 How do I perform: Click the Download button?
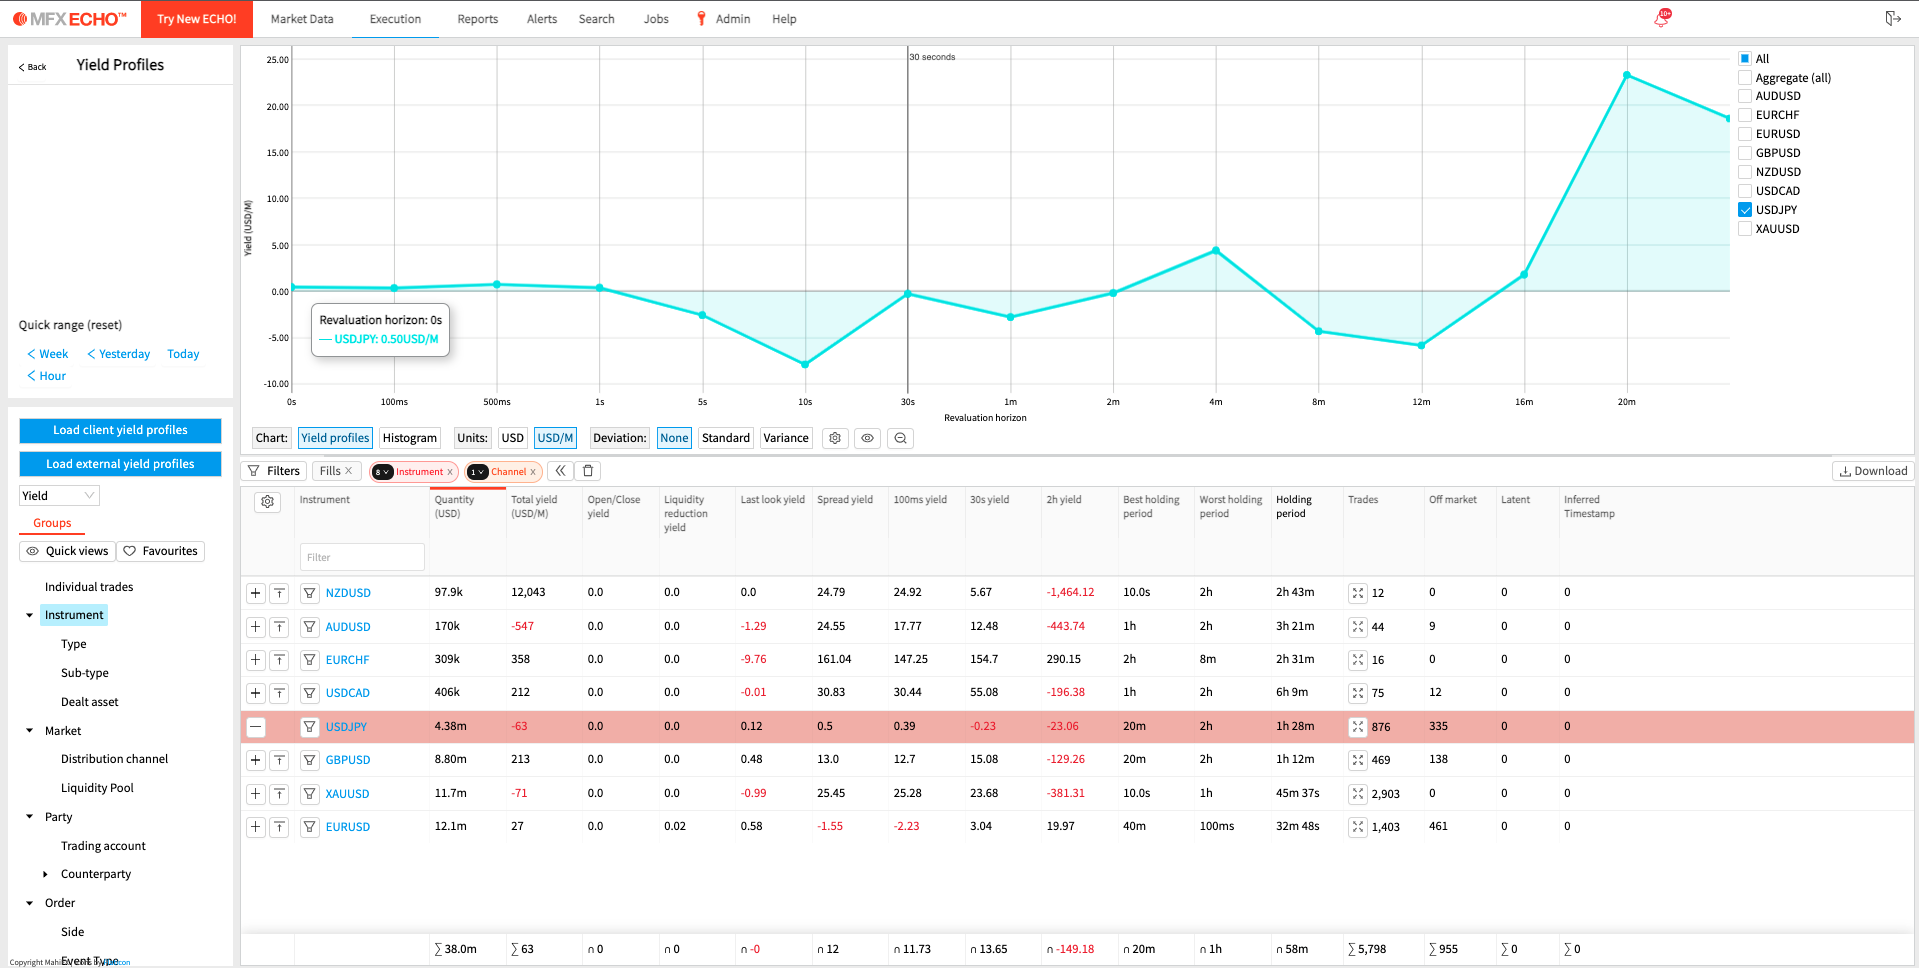click(x=1873, y=471)
